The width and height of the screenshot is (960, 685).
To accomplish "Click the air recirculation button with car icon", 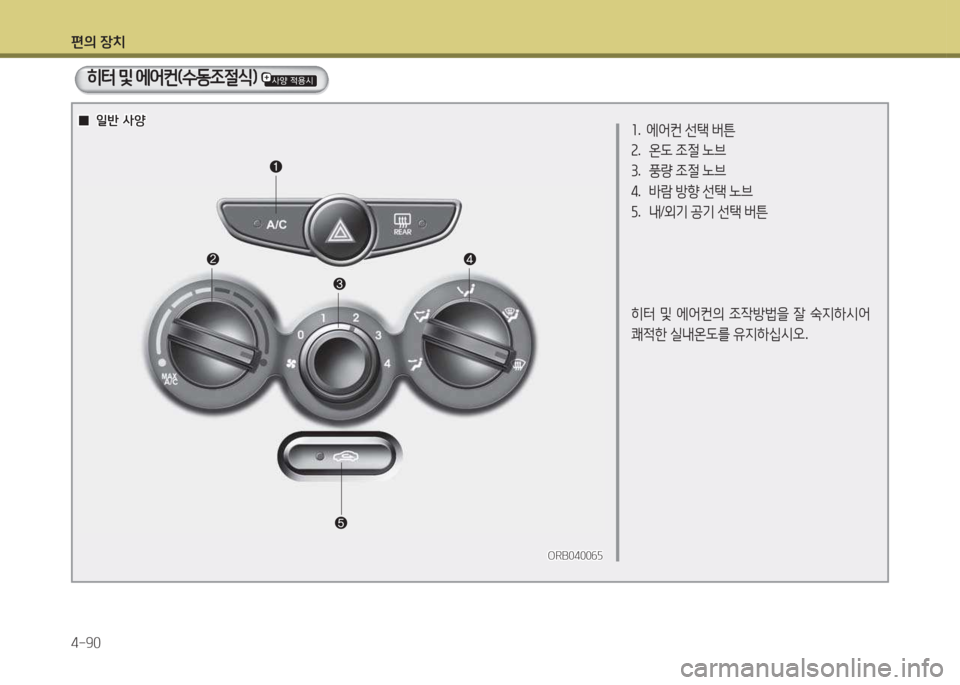I will tap(339, 457).
